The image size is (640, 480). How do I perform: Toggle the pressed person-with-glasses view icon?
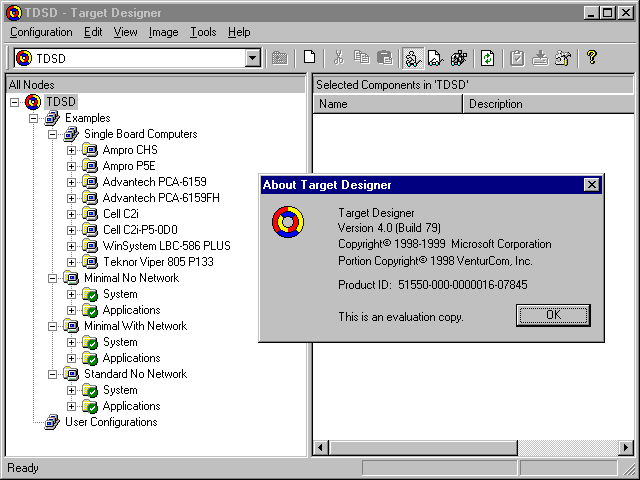tap(413, 58)
